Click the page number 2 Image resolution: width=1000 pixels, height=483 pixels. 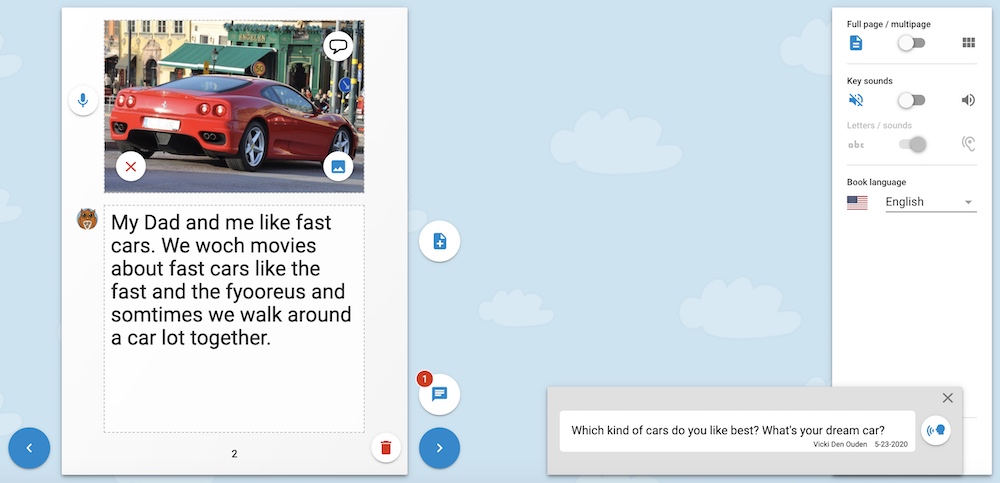point(234,454)
